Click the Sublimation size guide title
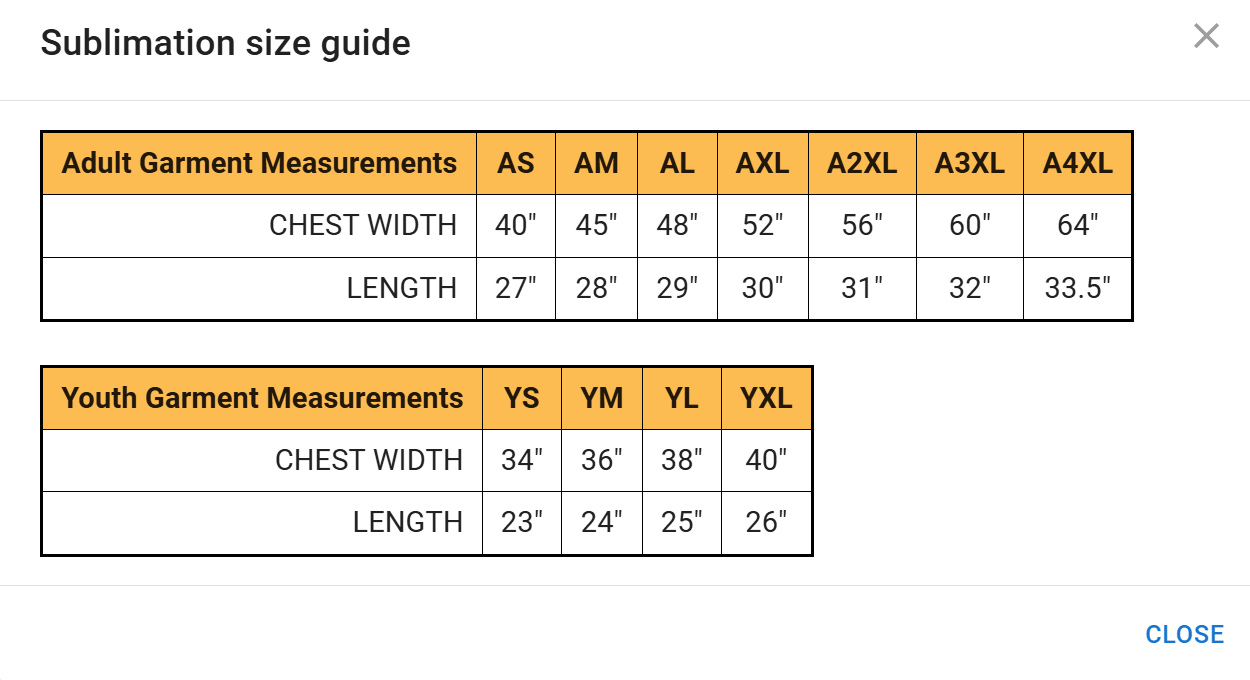Screen dimensions: 1250x680 pos(225,43)
